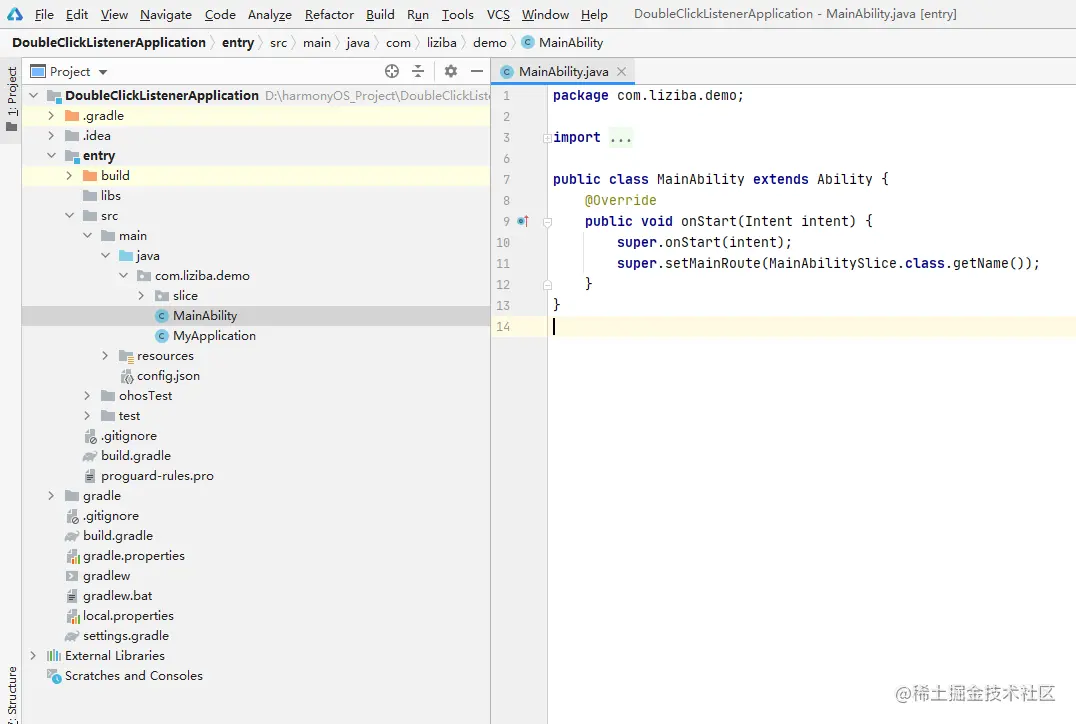
Task: Click the liziba breadcrumb
Action: pyautogui.click(x=441, y=43)
